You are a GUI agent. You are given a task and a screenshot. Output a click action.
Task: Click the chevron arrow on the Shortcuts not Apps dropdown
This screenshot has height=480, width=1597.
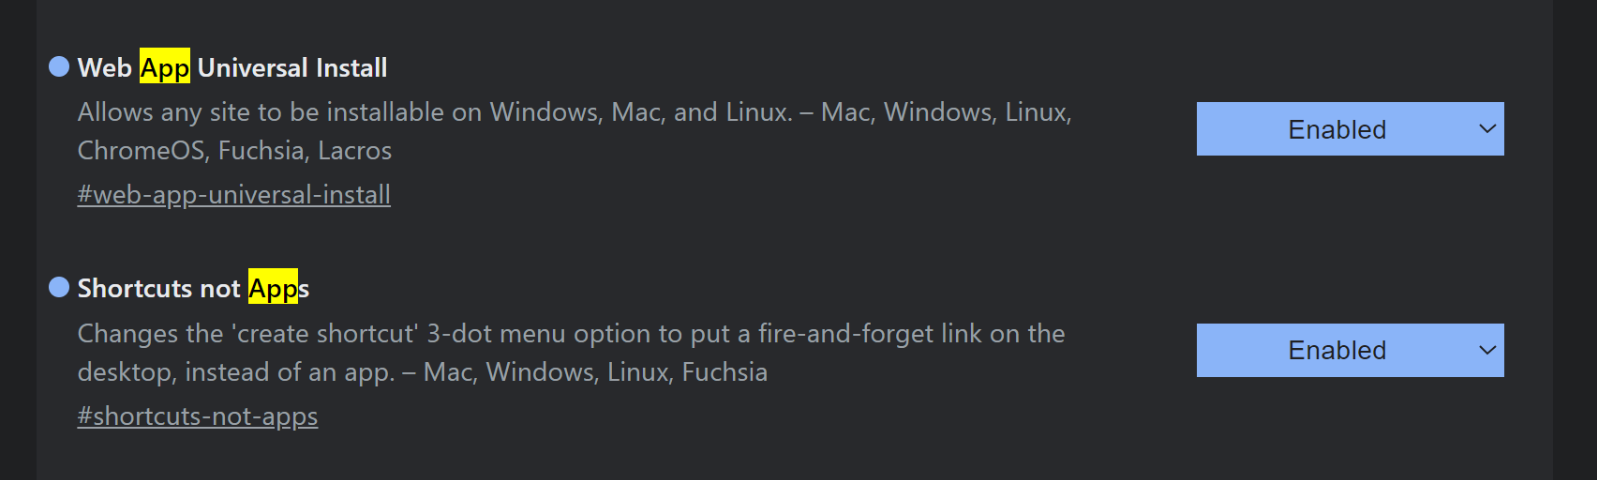click(x=1487, y=350)
